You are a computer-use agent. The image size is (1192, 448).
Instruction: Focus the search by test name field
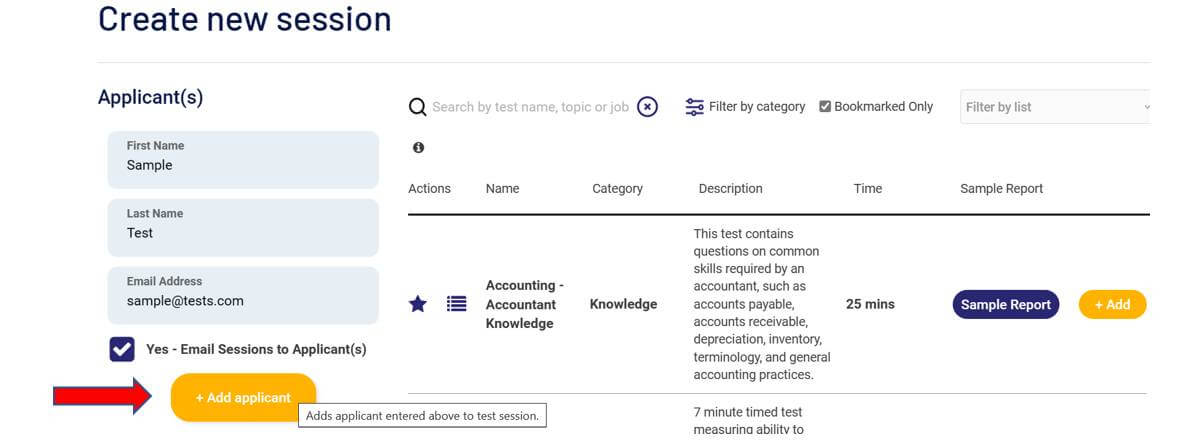point(531,106)
